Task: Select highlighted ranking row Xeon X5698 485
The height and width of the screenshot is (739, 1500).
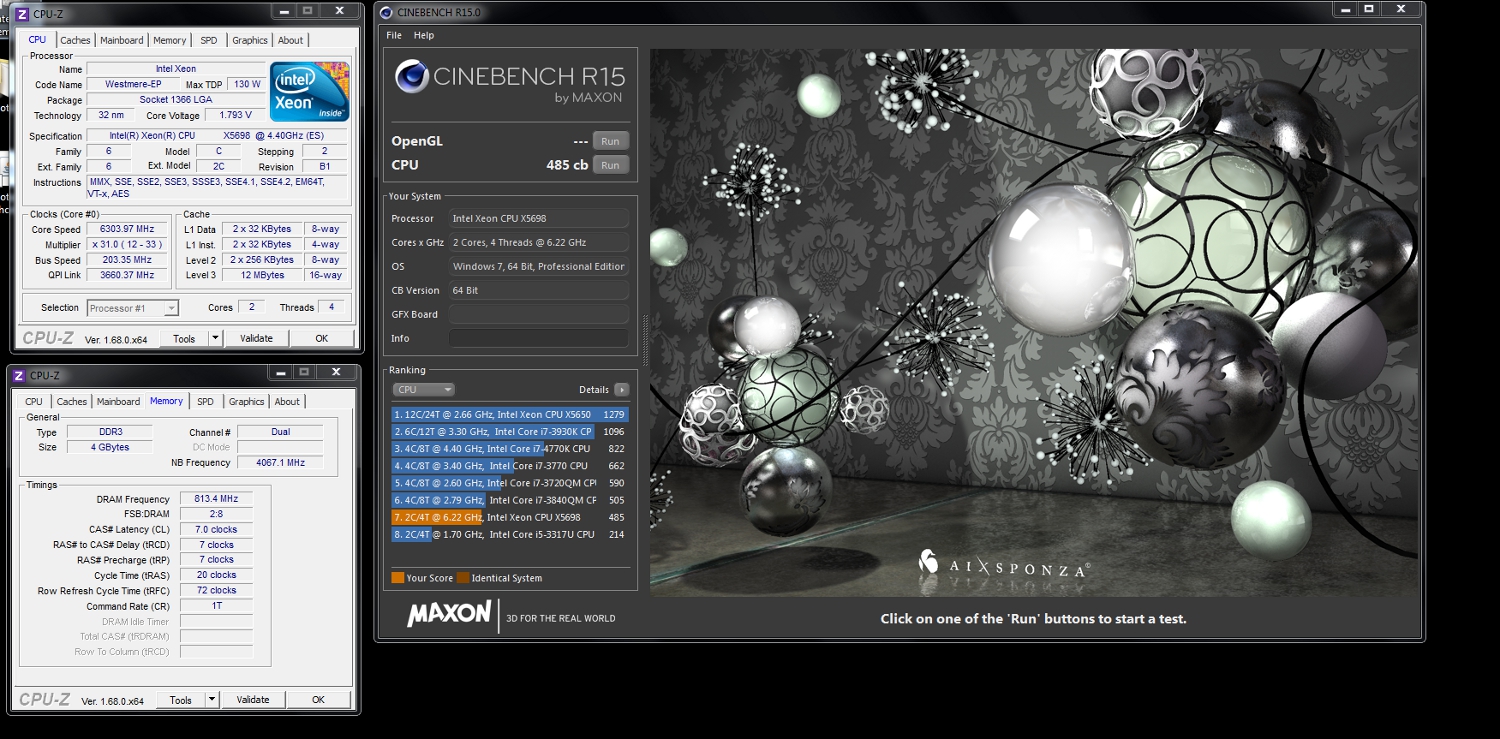Action: coord(510,517)
